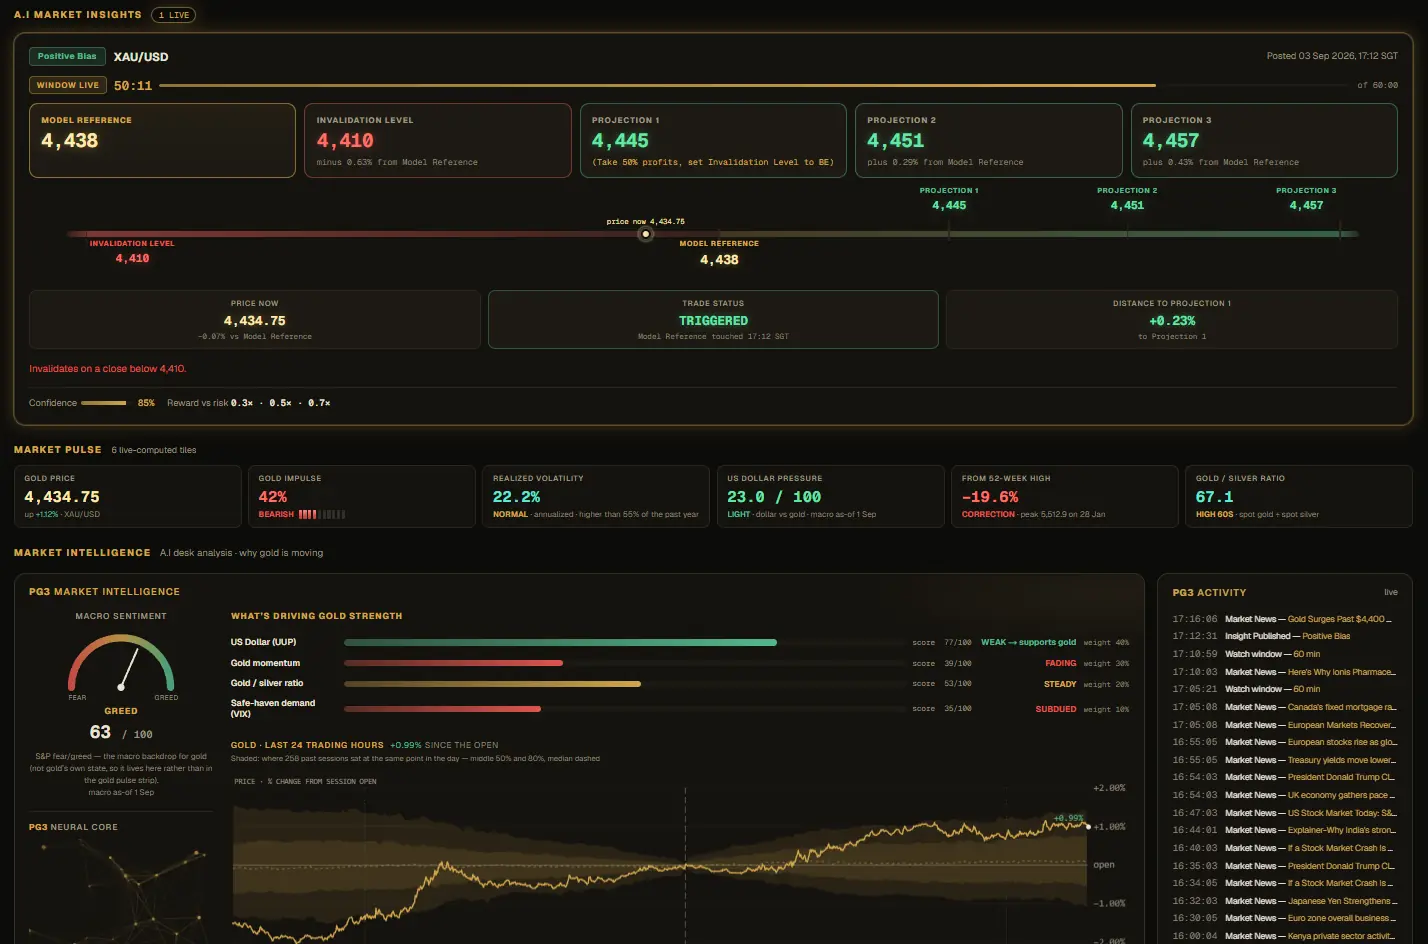Viewport: 1428px width, 944px height.
Task: Click the 'Posted 03 Sep 2026, 17:12 SGT' timestamp
Action: tap(1332, 56)
